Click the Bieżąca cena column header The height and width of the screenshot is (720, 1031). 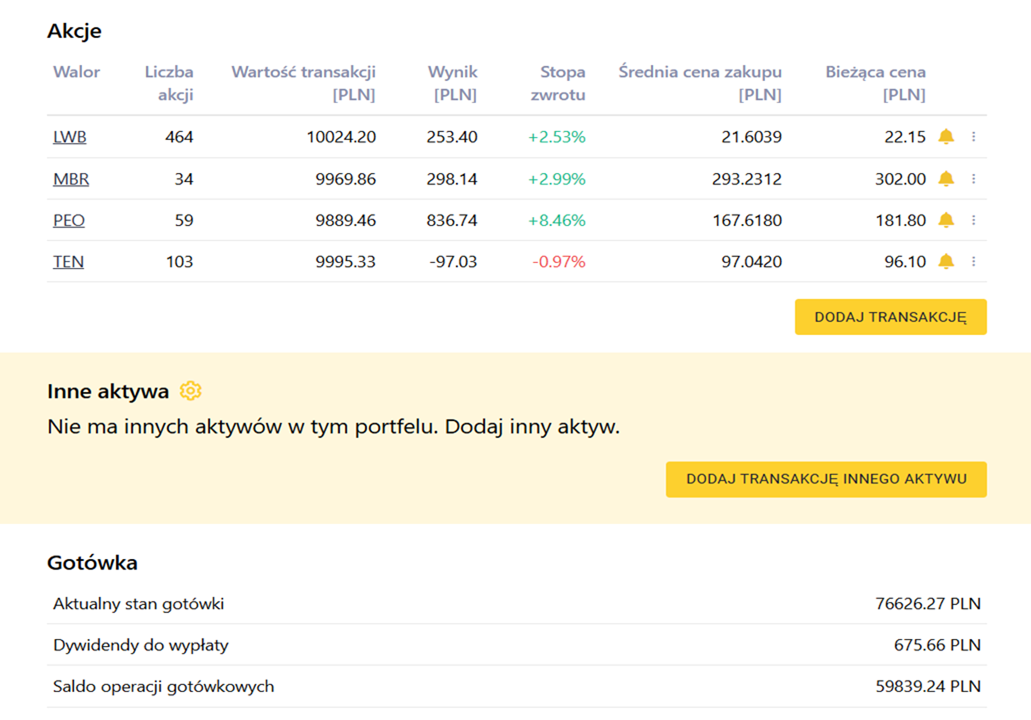click(875, 83)
